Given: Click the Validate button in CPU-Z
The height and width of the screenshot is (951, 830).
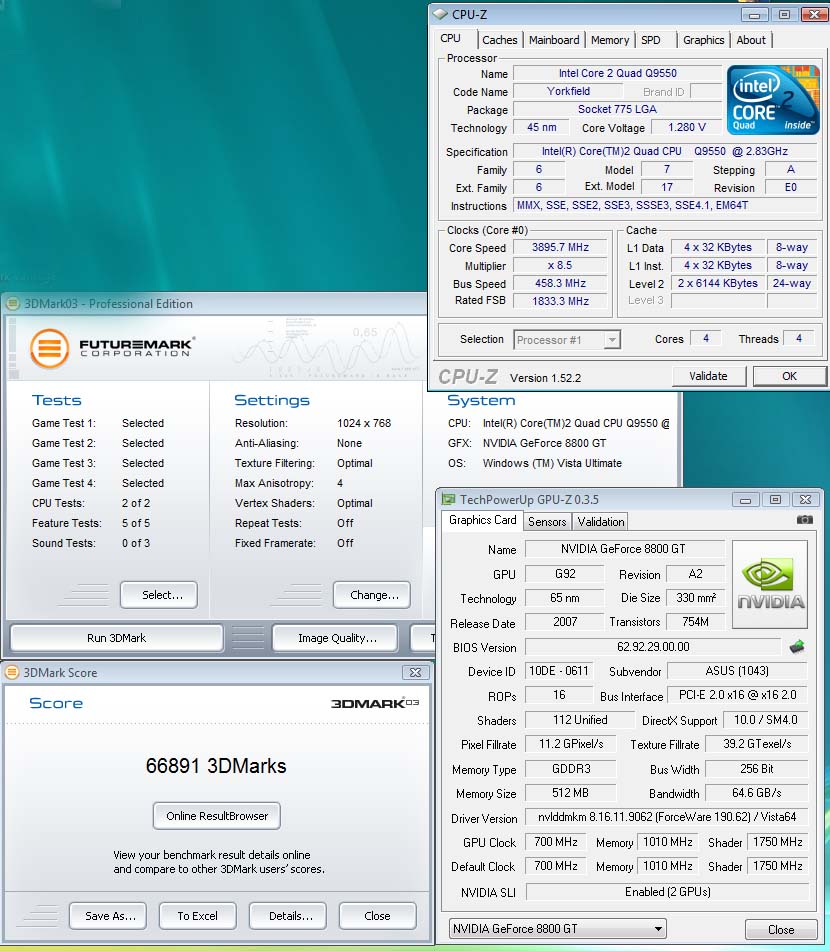Looking at the screenshot, I should (x=708, y=376).
